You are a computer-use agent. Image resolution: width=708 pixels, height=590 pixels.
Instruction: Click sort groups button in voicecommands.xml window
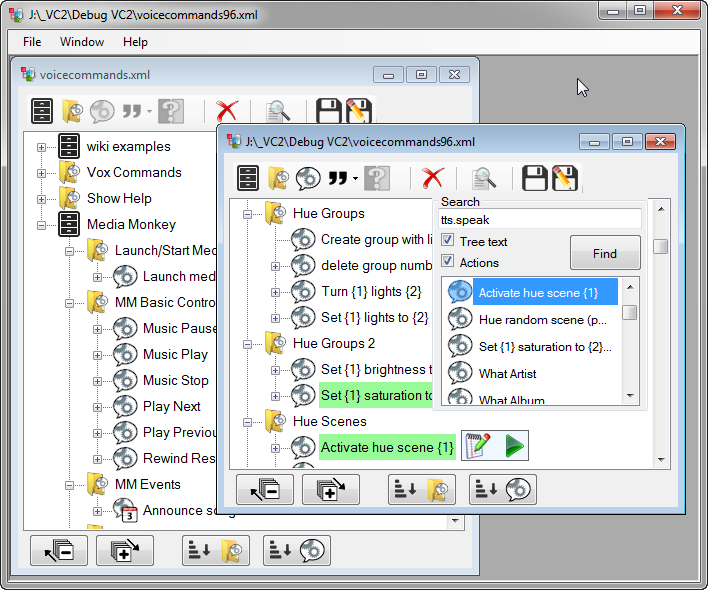tap(216, 550)
